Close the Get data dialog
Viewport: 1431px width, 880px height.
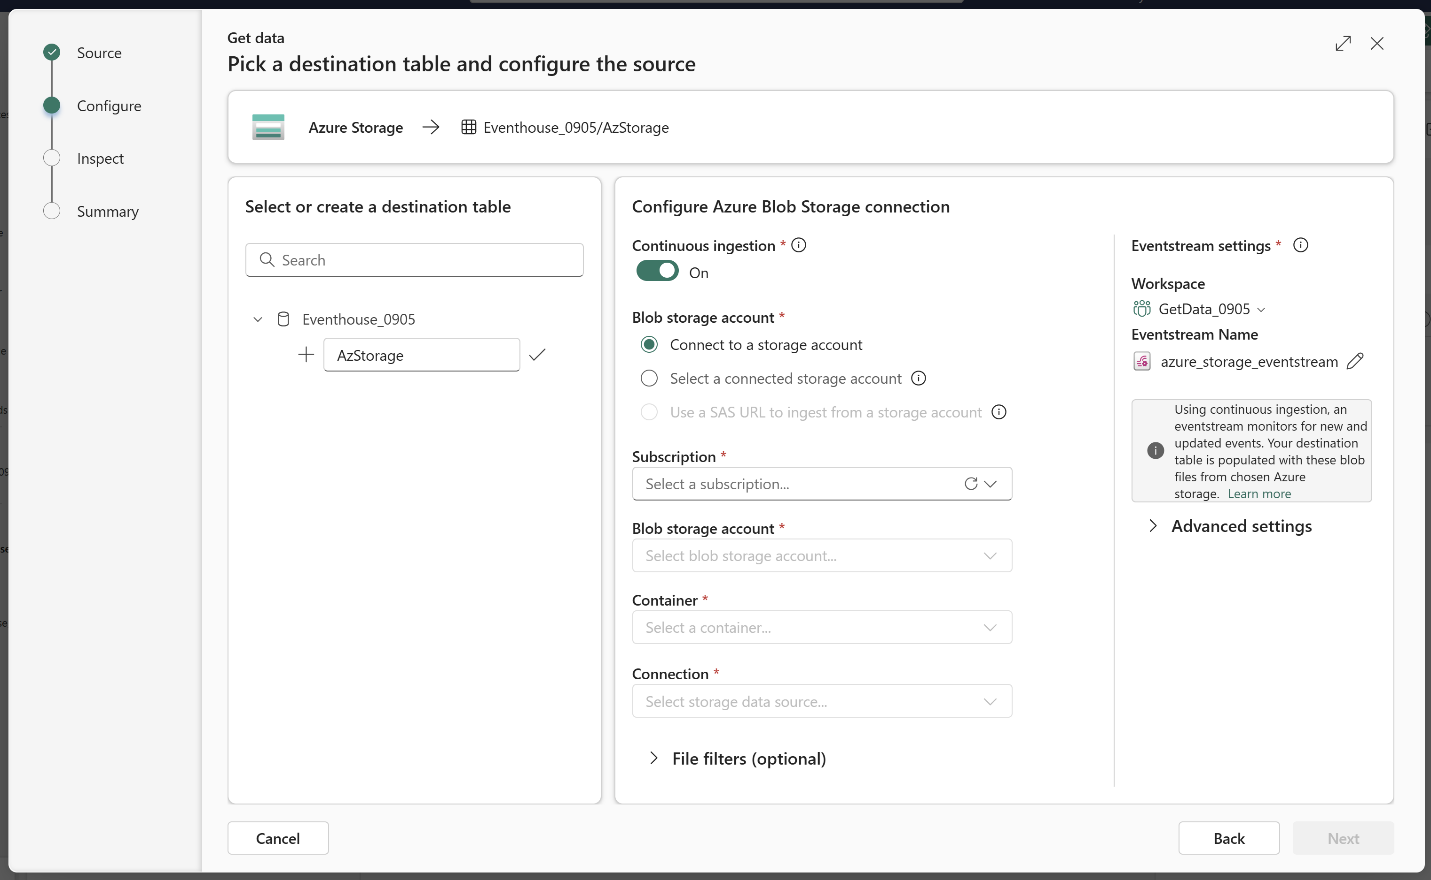click(x=1377, y=44)
